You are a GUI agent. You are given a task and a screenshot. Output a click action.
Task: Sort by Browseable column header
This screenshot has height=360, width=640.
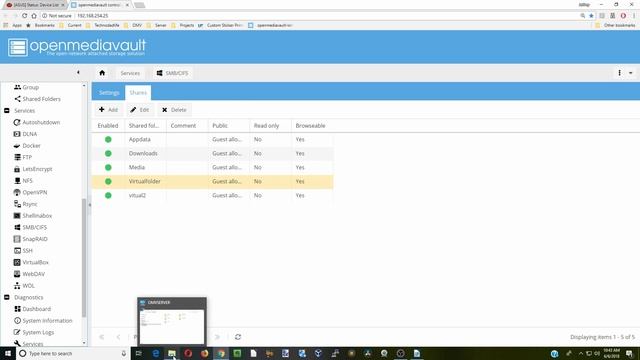(x=311, y=126)
